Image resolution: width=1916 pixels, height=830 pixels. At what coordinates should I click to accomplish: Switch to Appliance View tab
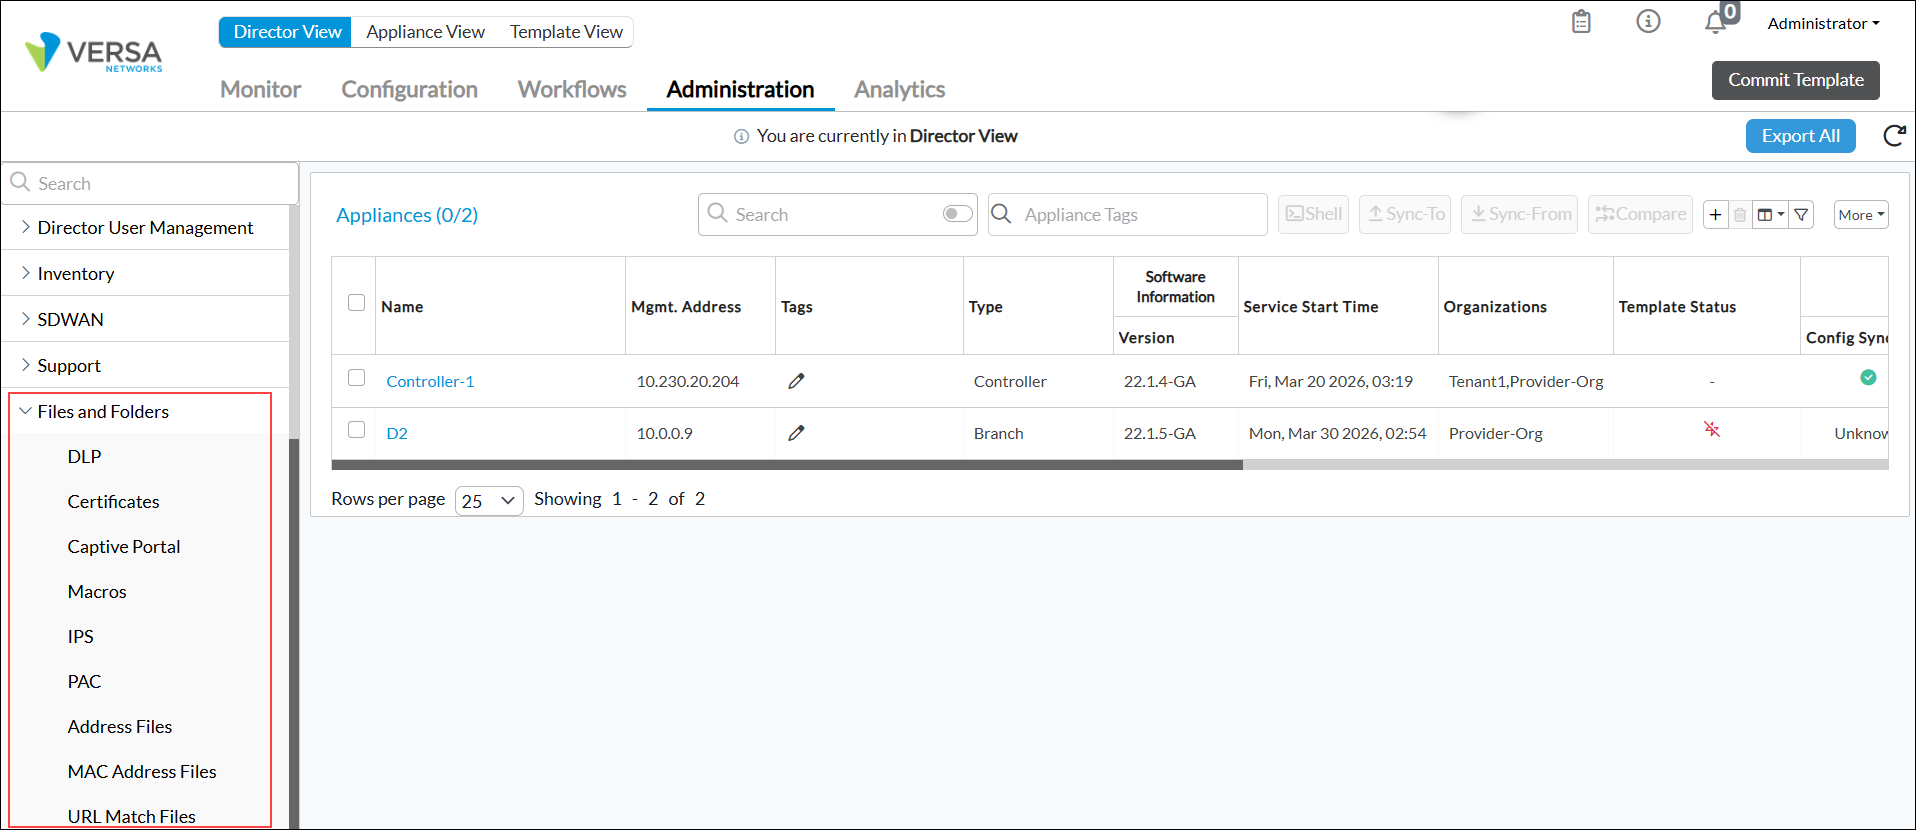[x=425, y=32]
